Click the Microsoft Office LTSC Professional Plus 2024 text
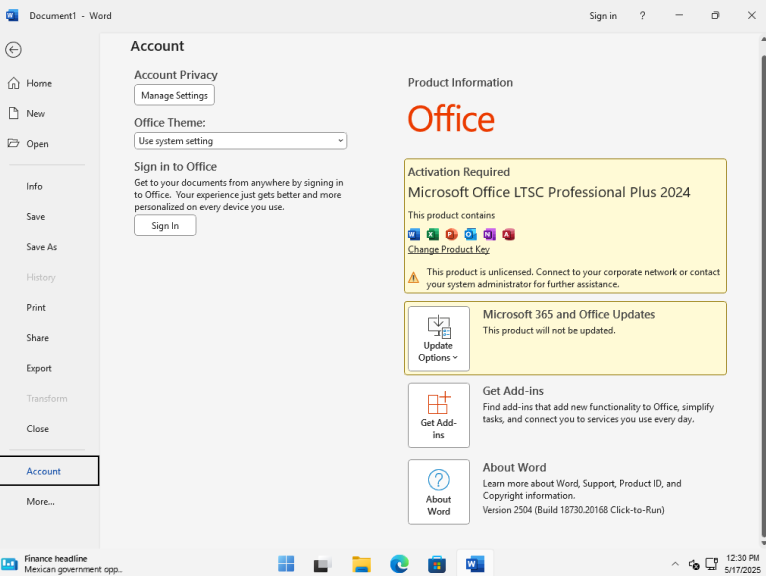766x576 pixels. tap(549, 192)
